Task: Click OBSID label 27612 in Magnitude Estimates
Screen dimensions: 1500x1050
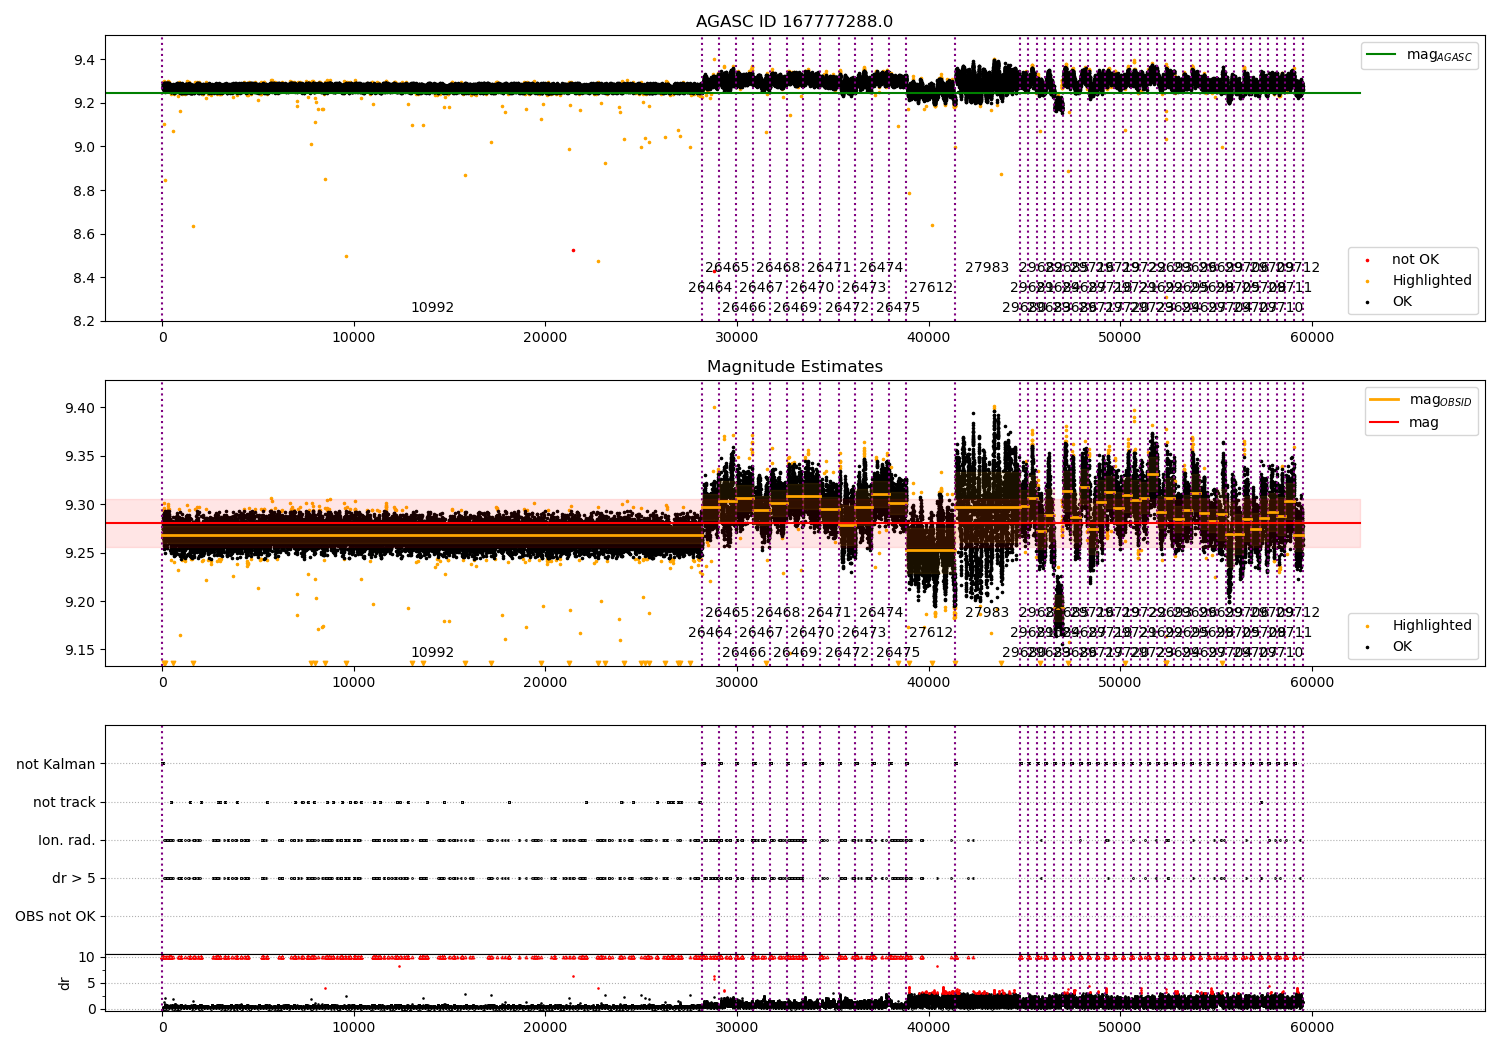Action: pos(931,633)
